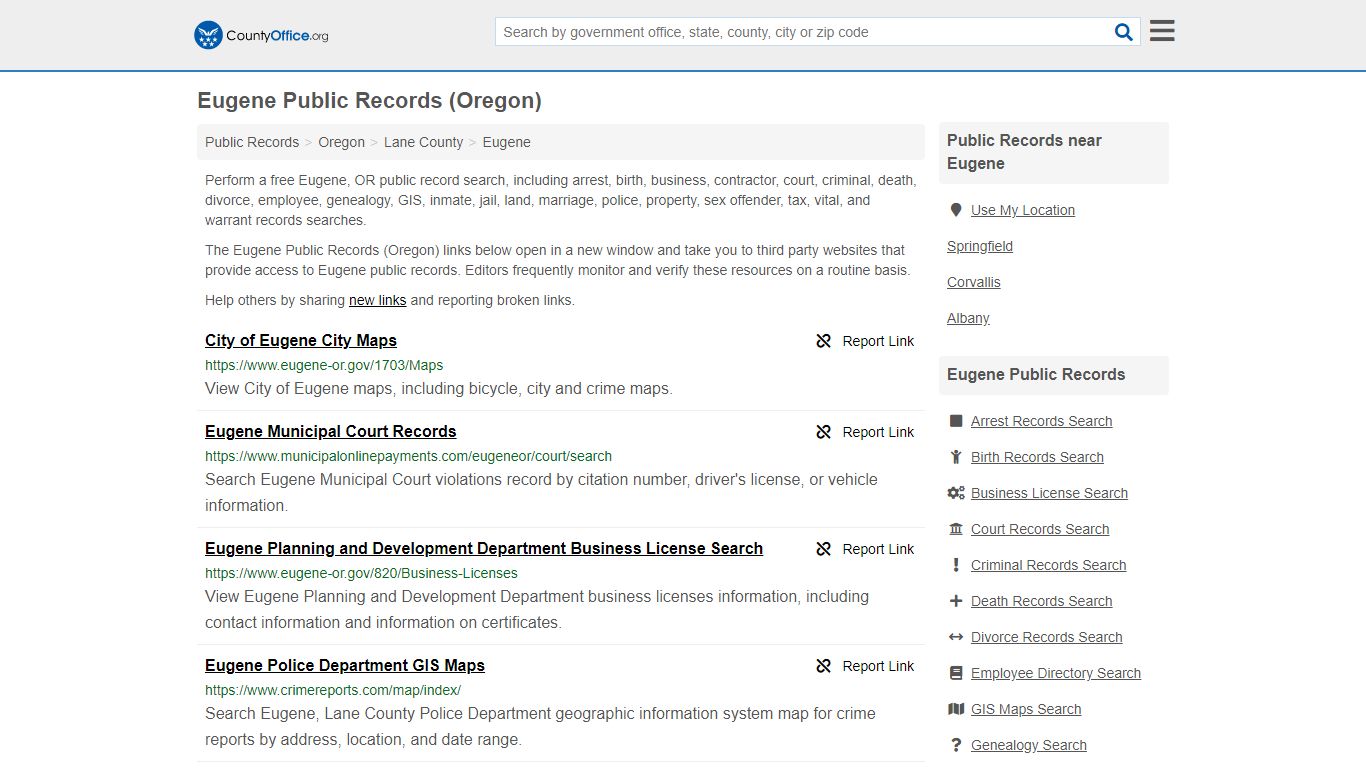The height and width of the screenshot is (768, 1366).
Task: Open Employee Directory Search
Action: pyautogui.click(x=1056, y=673)
